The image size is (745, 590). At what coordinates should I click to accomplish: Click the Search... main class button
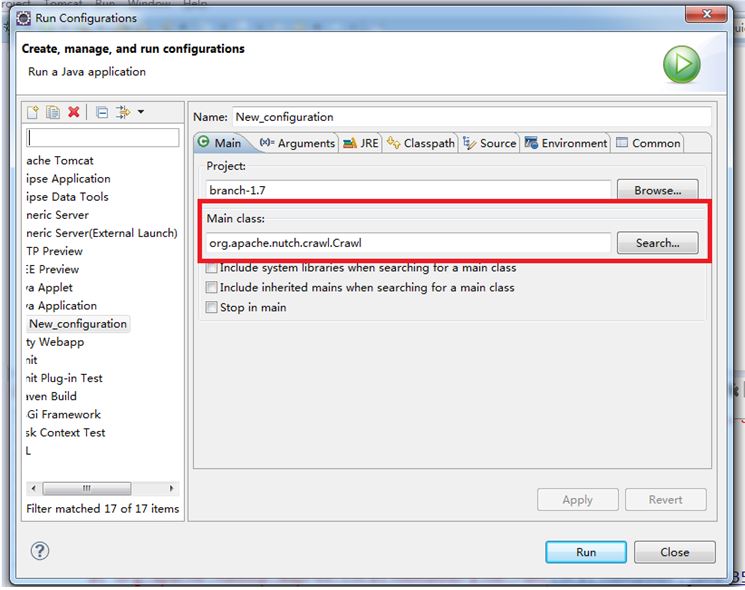point(658,243)
